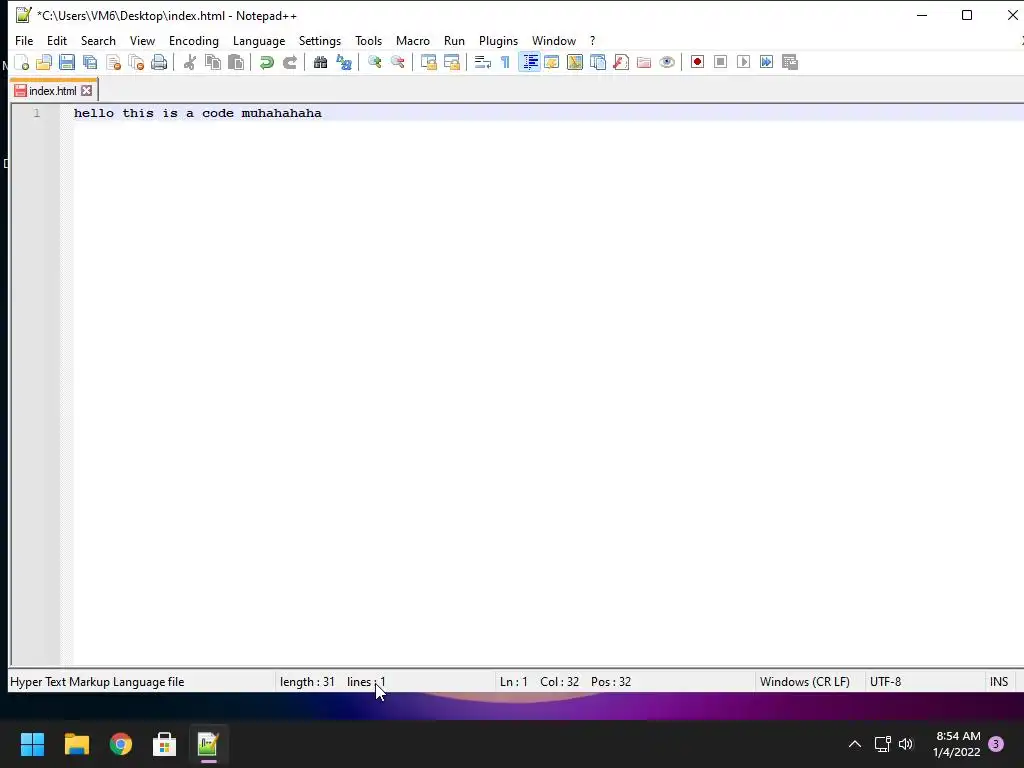Screen dimensions: 1024x768
Task: Click the Save All toolbar icon
Action: 90,62
